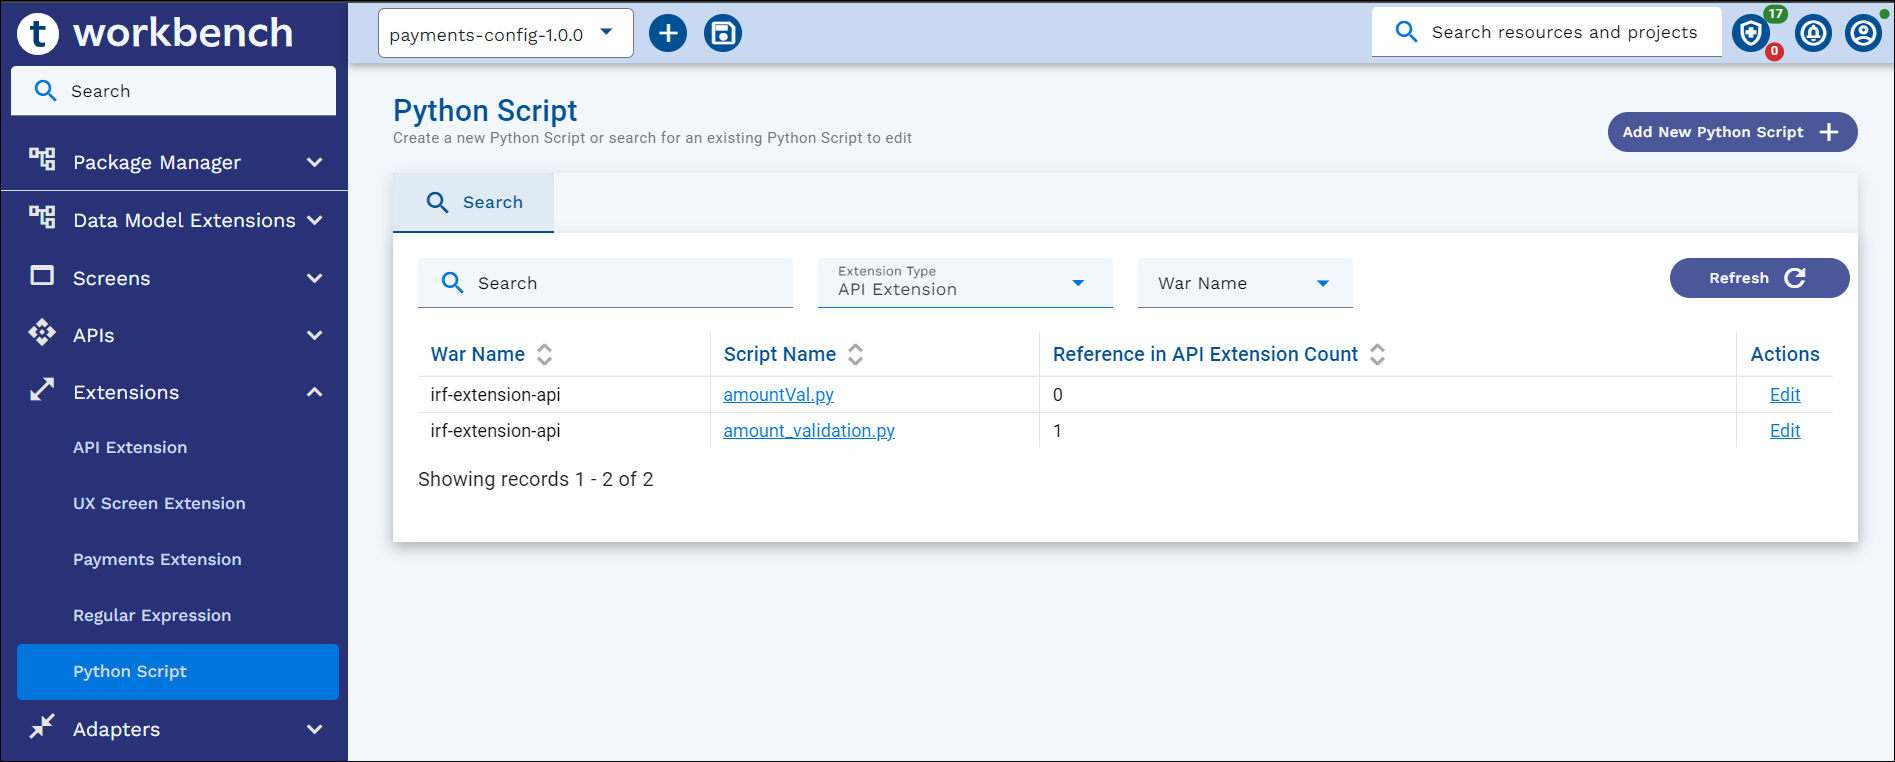1895x762 pixels.
Task: Open the shield notifications icon with badge 17
Action: 1751,33
